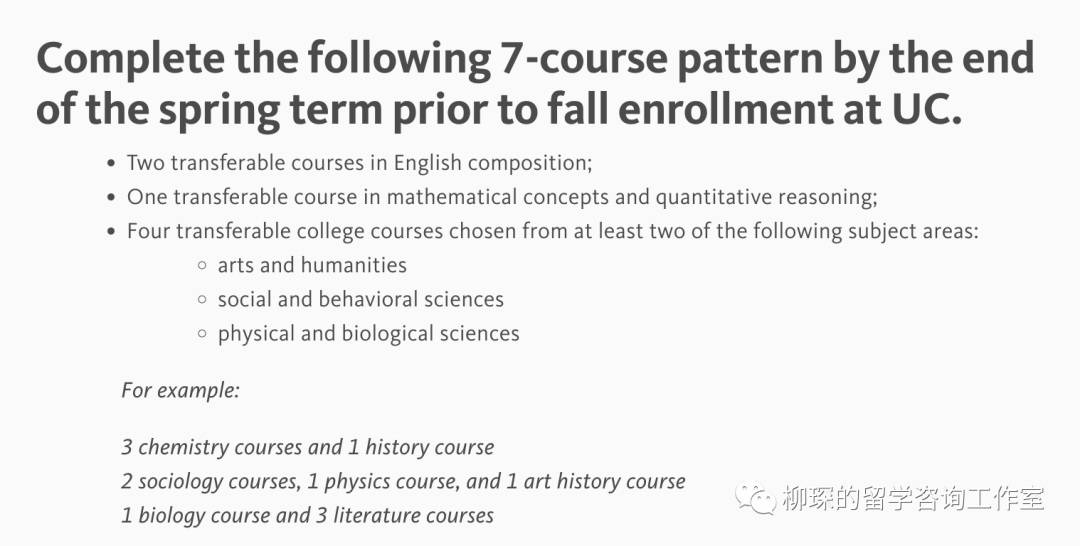Click the "3 chemistry courses and 1 history course" line
1080x546 pixels.
tap(307, 447)
